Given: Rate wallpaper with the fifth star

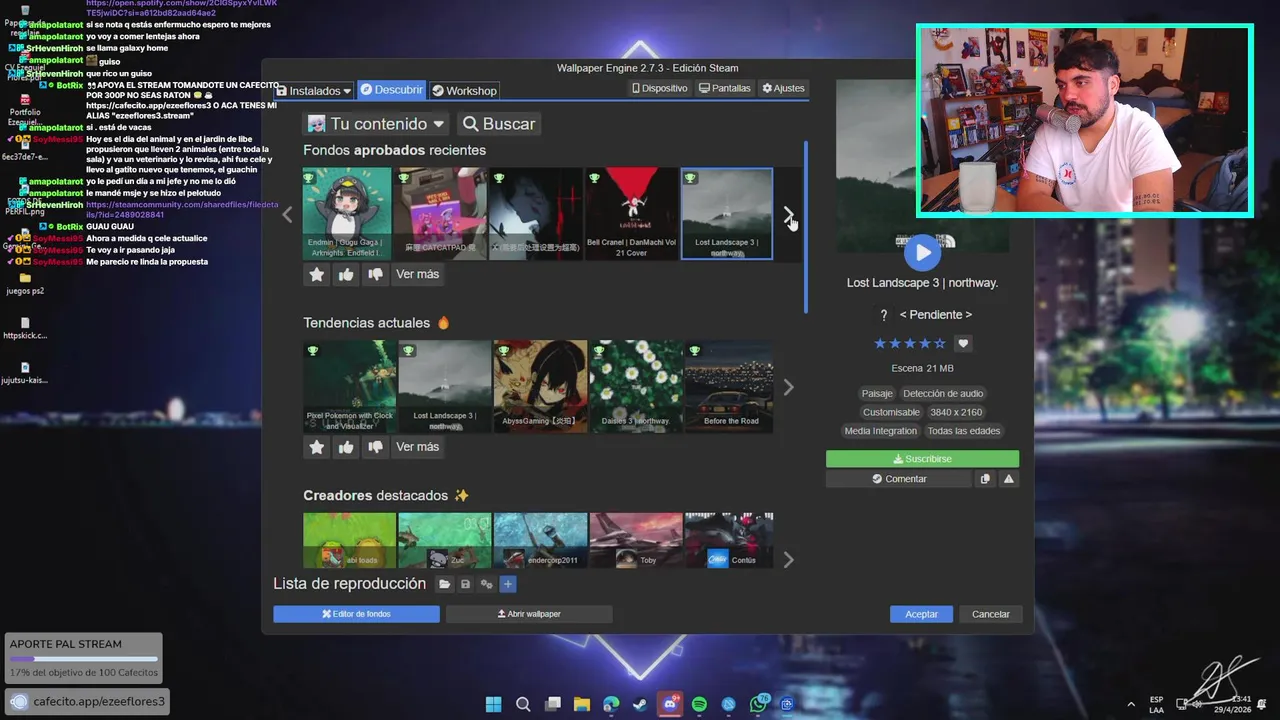Looking at the screenshot, I should (939, 343).
